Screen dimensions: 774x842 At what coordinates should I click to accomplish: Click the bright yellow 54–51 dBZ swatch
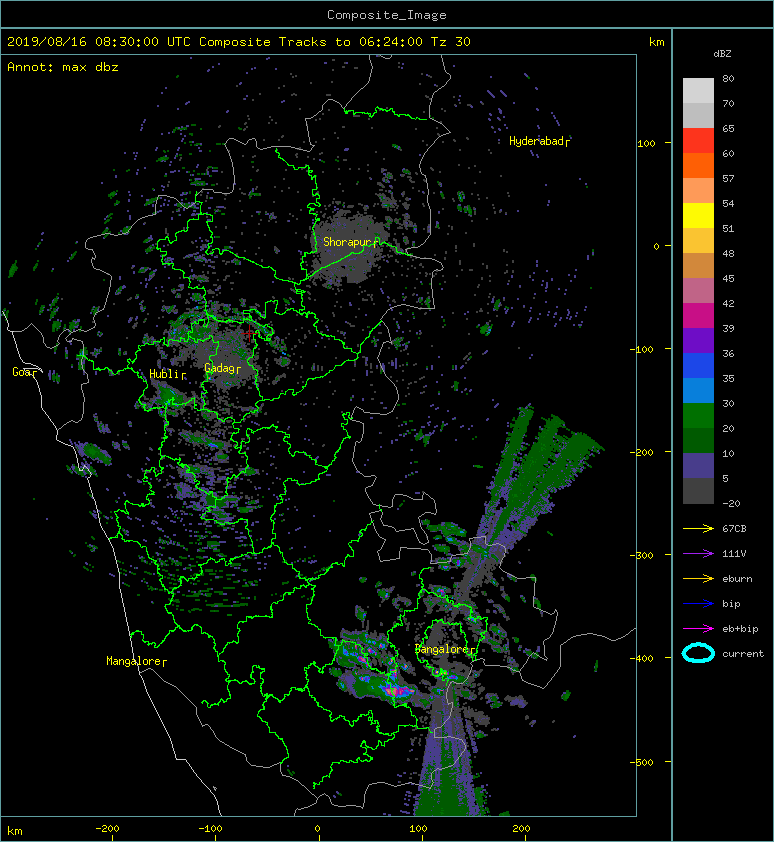pos(698,215)
